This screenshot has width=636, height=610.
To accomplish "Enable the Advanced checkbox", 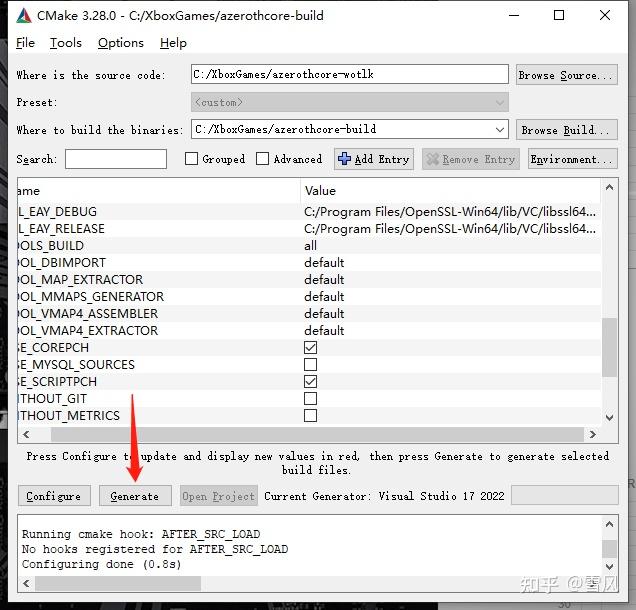I will (x=263, y=159).
